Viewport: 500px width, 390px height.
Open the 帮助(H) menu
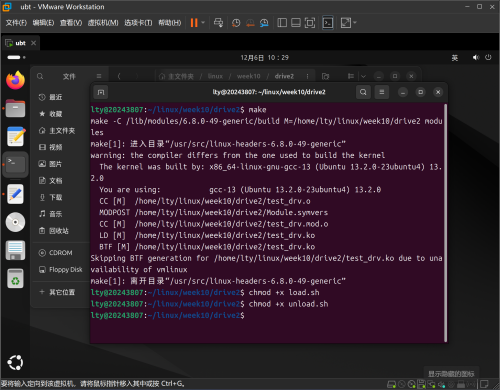click(x=169, y=23)
